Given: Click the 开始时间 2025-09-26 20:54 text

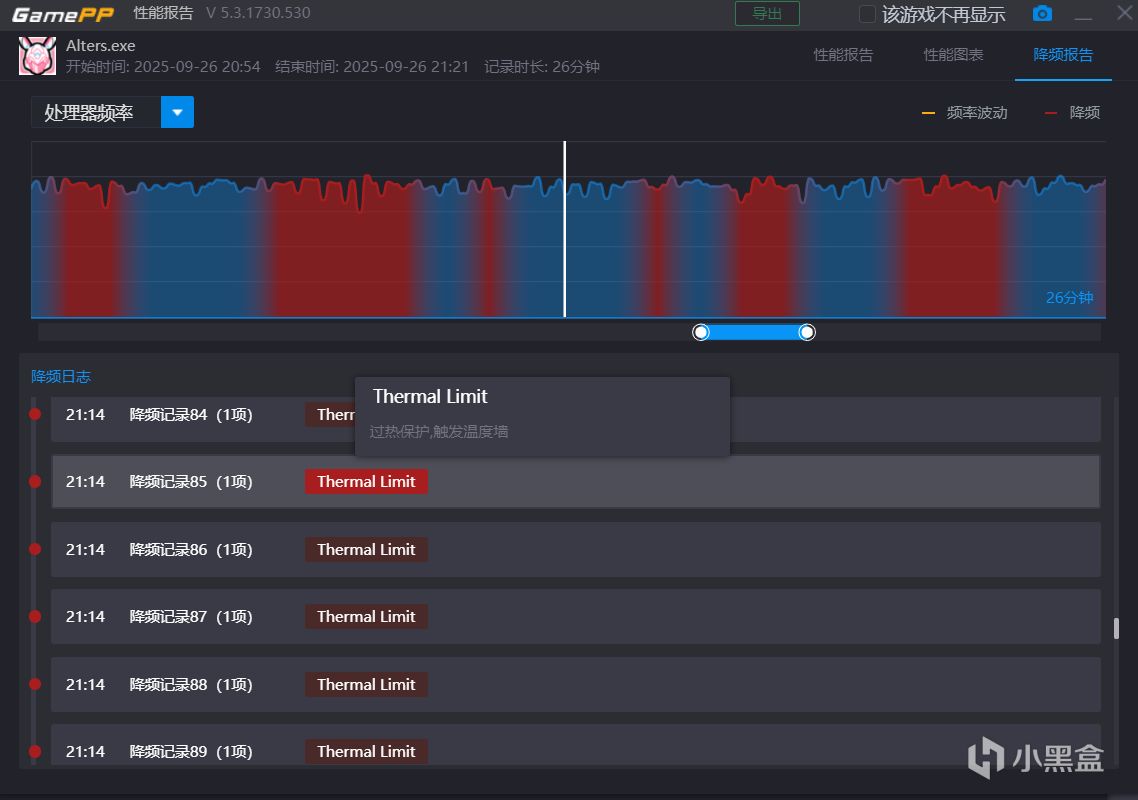Looking at the screenshot, I should [163, 67].
